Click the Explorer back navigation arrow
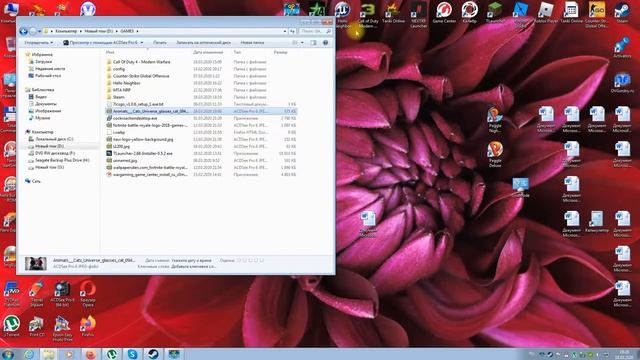 [x=23, y=31]
